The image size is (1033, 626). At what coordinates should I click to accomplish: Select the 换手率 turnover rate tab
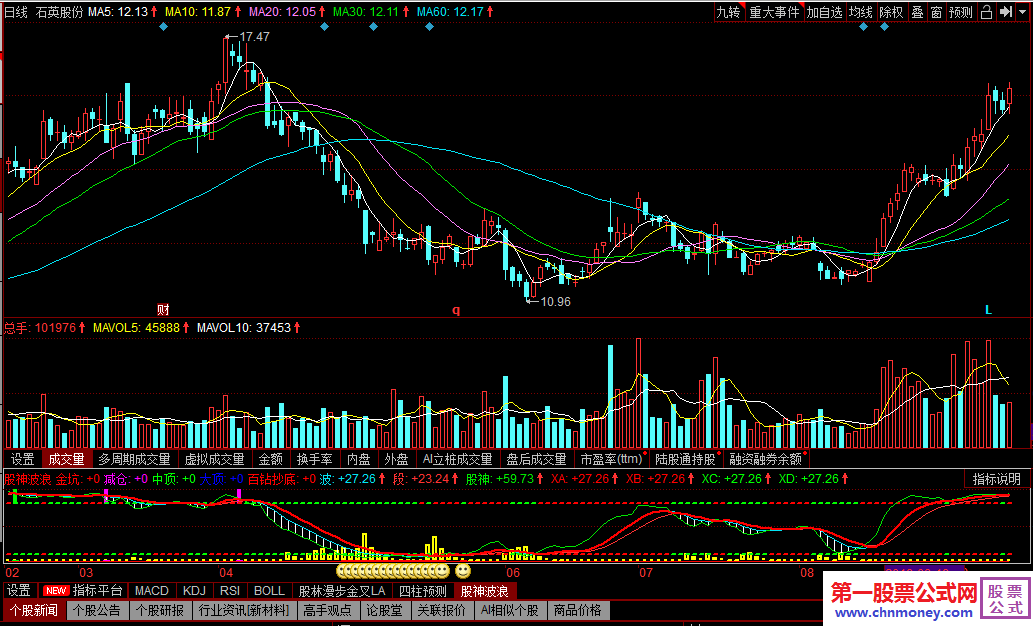[314, 459]
